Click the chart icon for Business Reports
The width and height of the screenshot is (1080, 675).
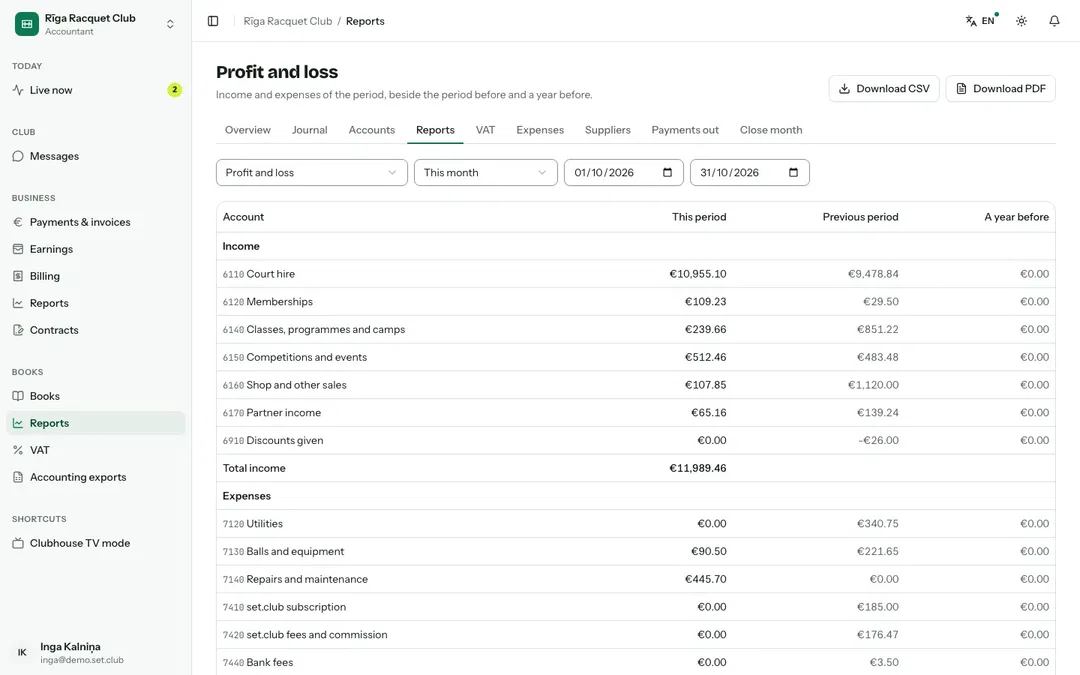point(18,303)
